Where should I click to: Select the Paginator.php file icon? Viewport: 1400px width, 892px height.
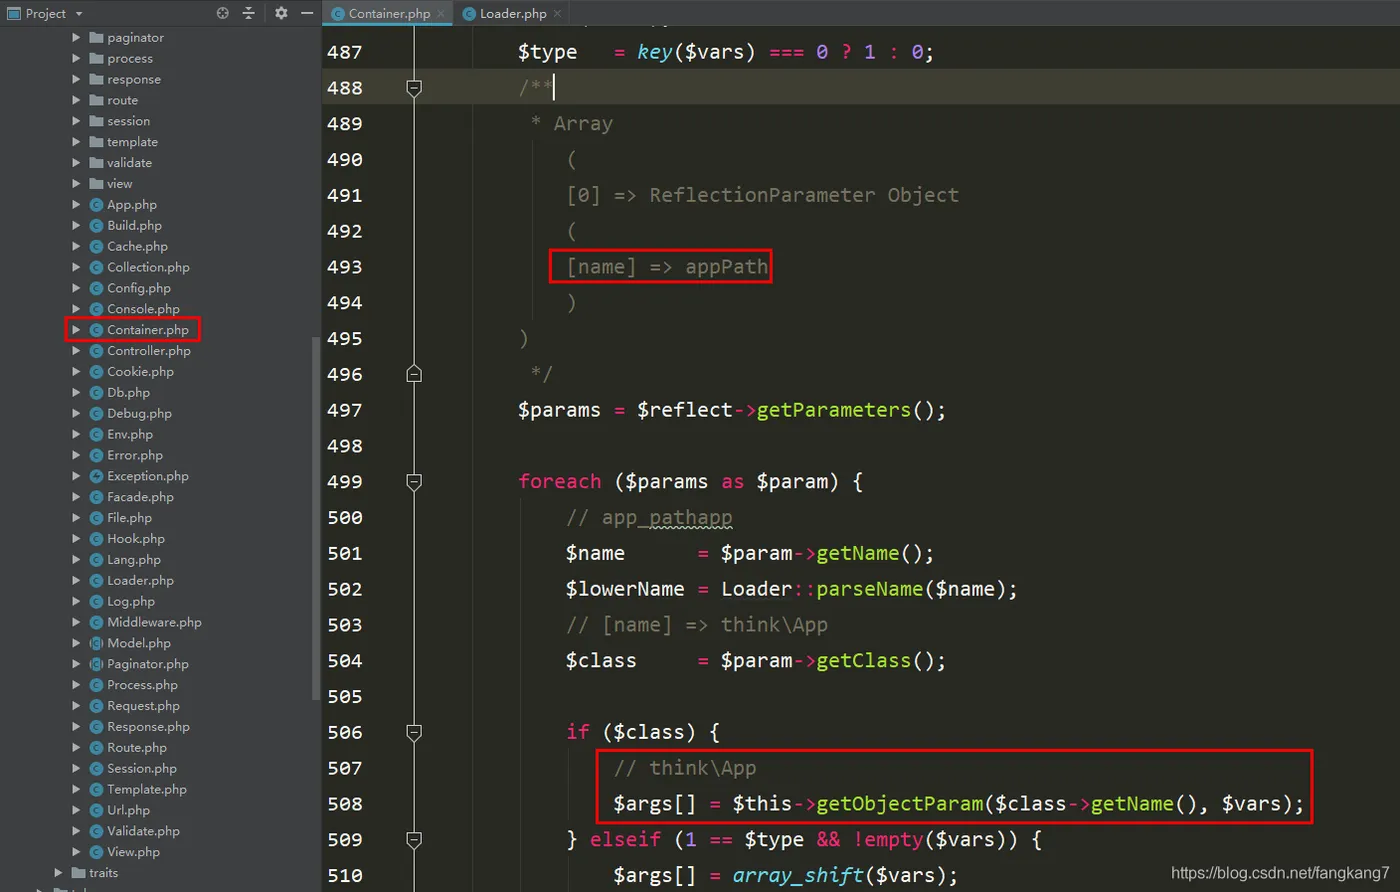[x=97, y=664]
